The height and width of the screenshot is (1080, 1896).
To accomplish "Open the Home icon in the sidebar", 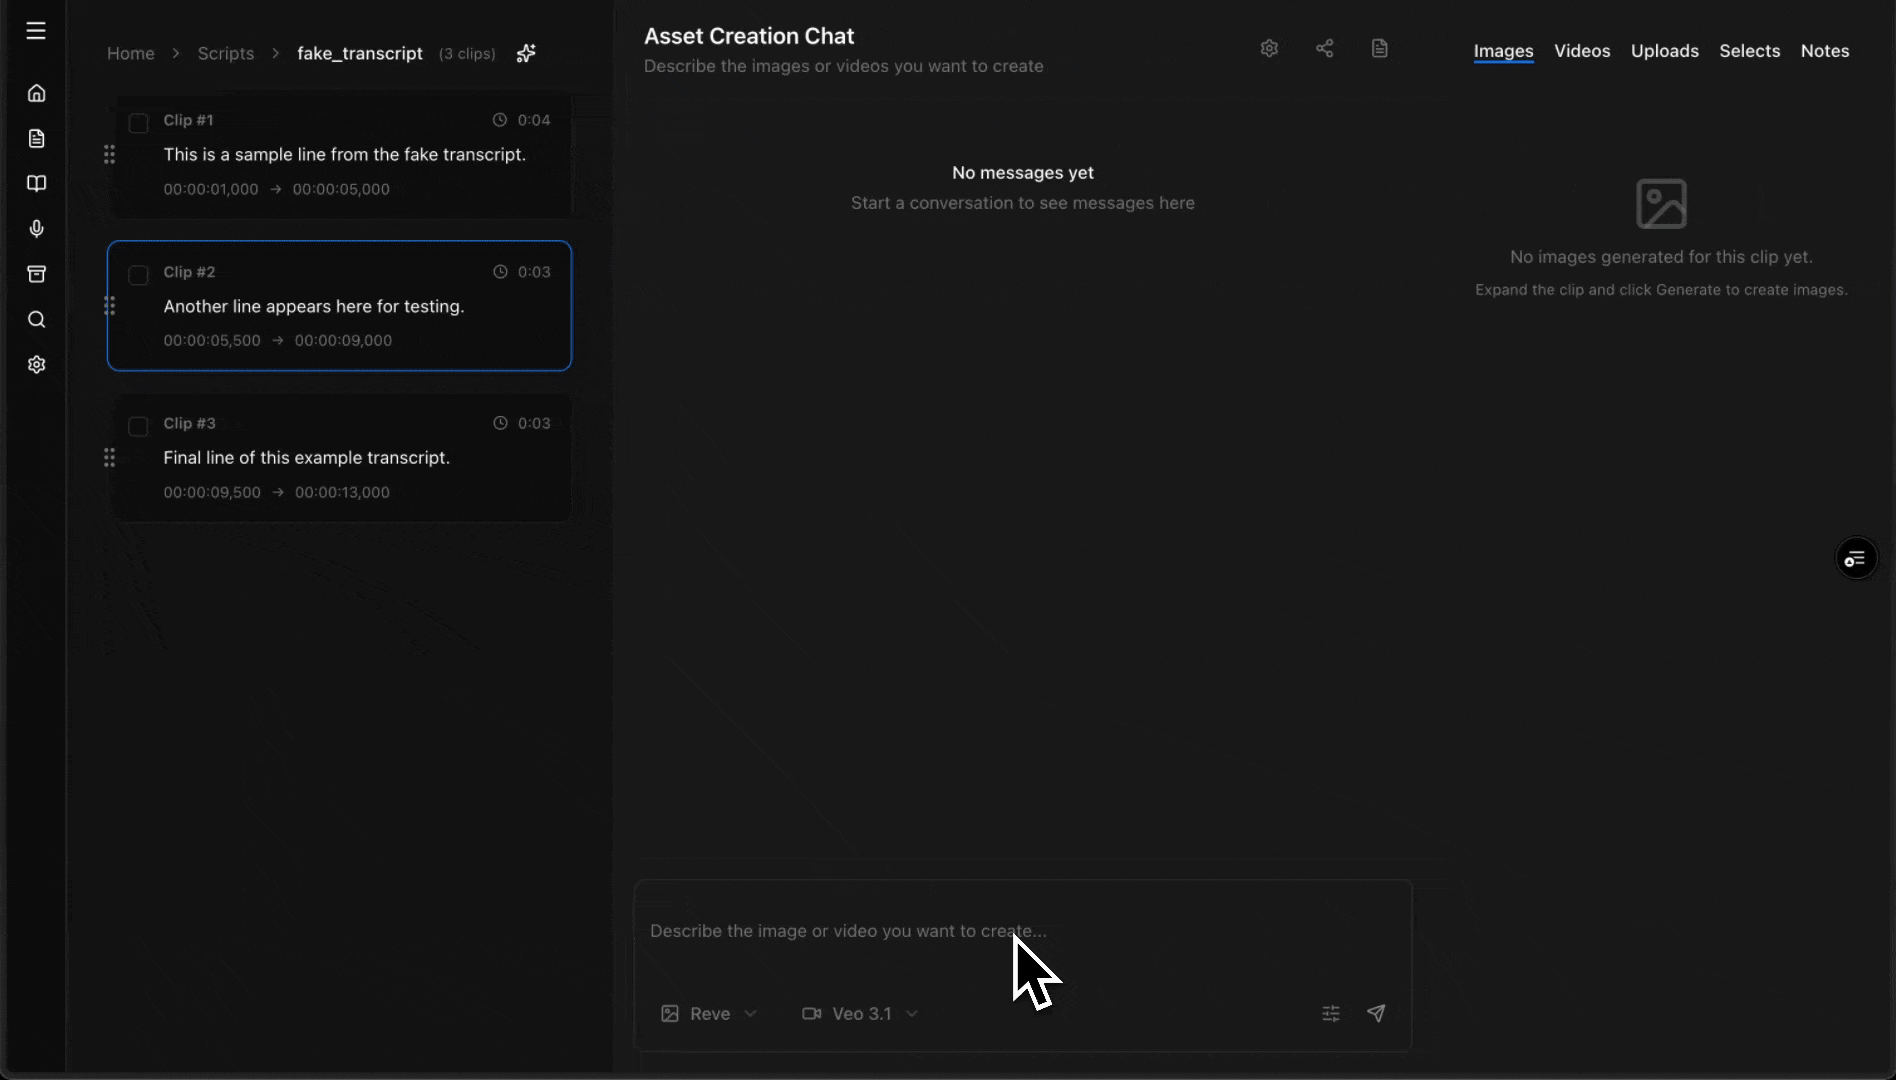I will (36, 93).
